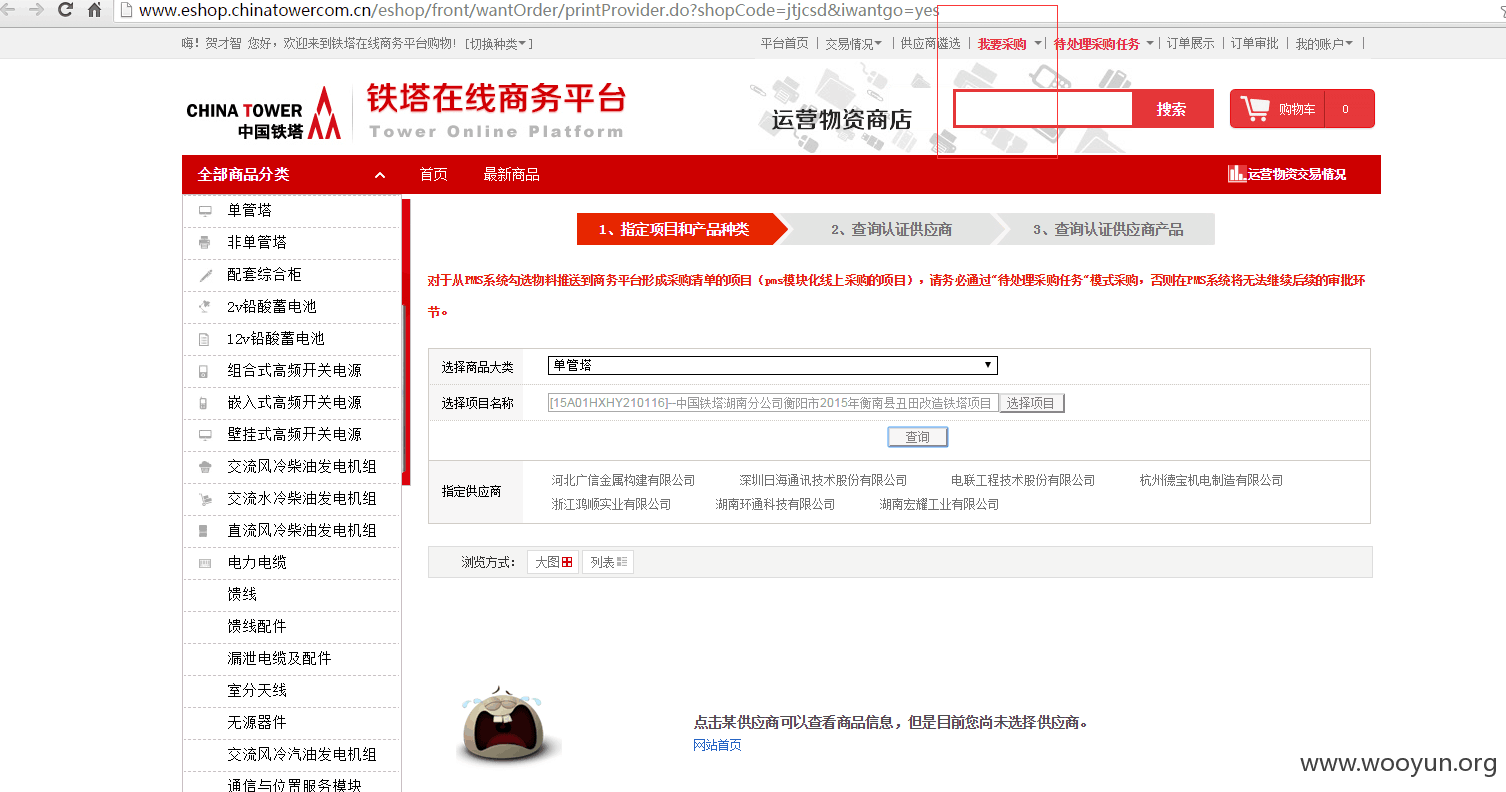Image resolution: width=1506 pixels, height=792 pixels.
Task: Click icon beside 交流风冷柴油发电机组
Action: coord(205,467)
